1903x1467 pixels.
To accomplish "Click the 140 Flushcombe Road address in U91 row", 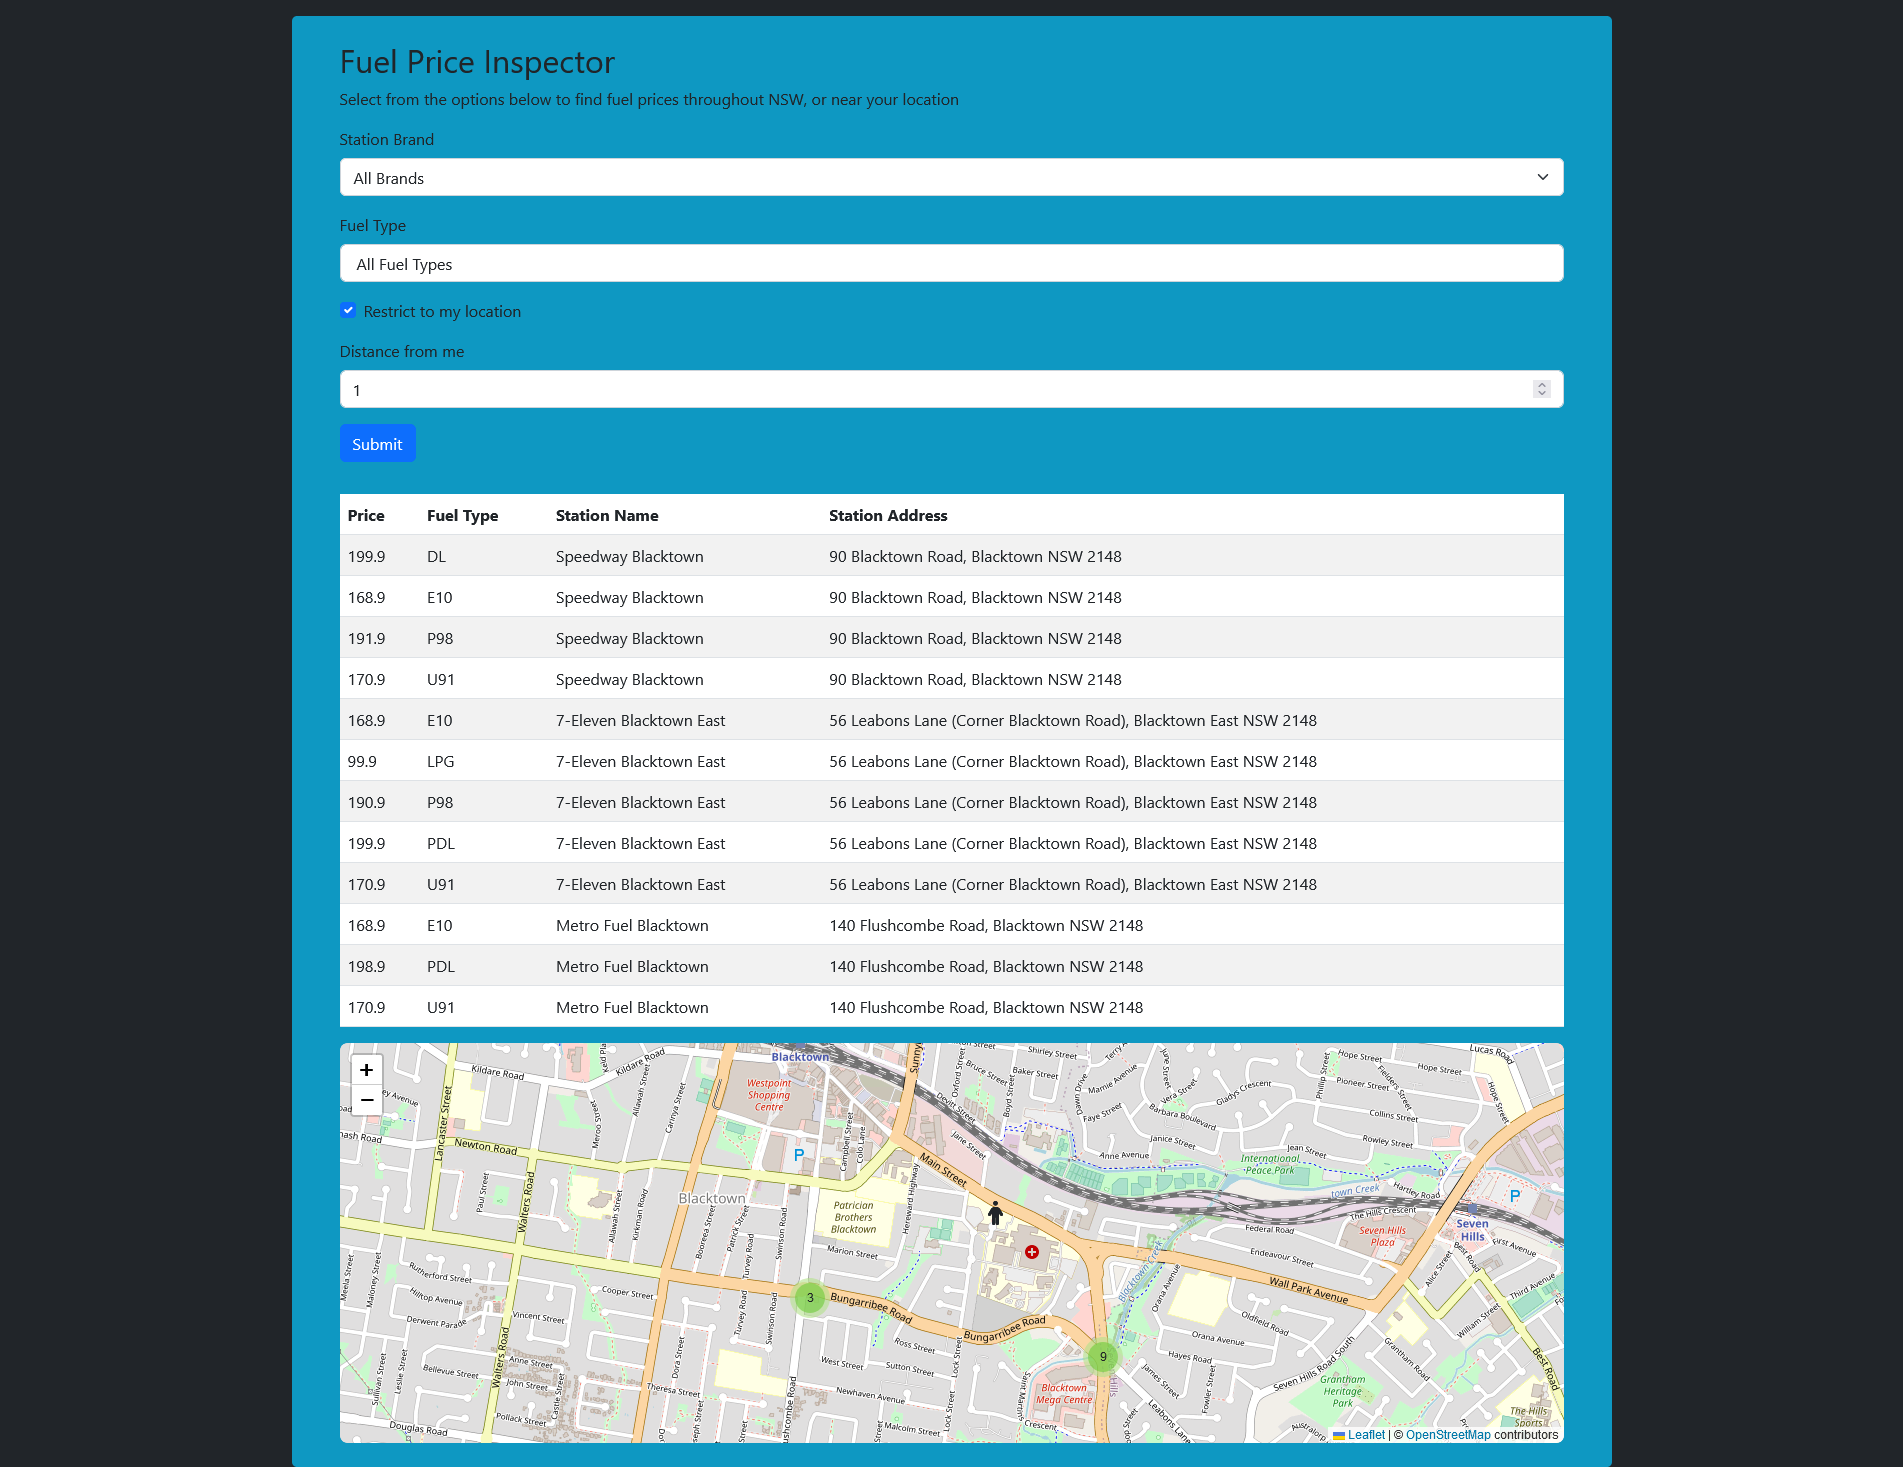I will pos(986,1008).
